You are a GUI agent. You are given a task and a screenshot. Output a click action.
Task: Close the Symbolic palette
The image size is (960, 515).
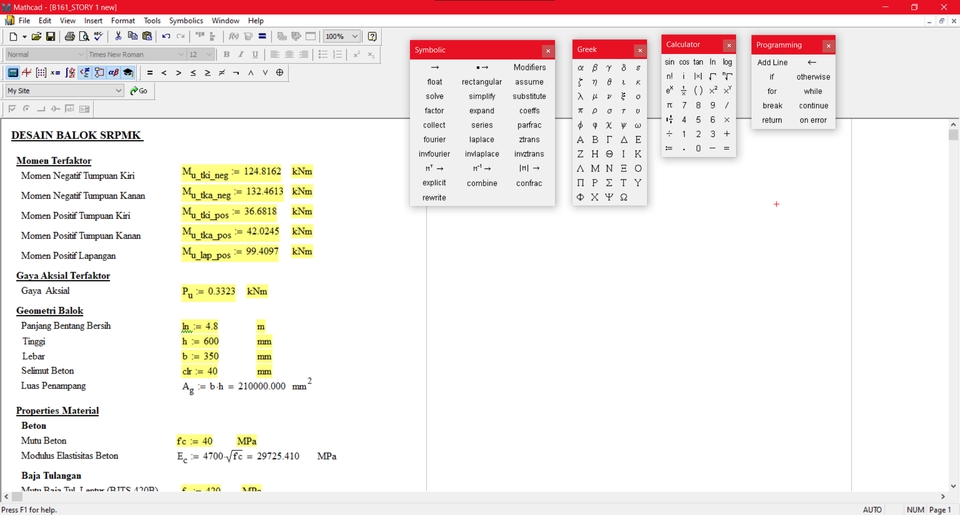pos(548,50)
